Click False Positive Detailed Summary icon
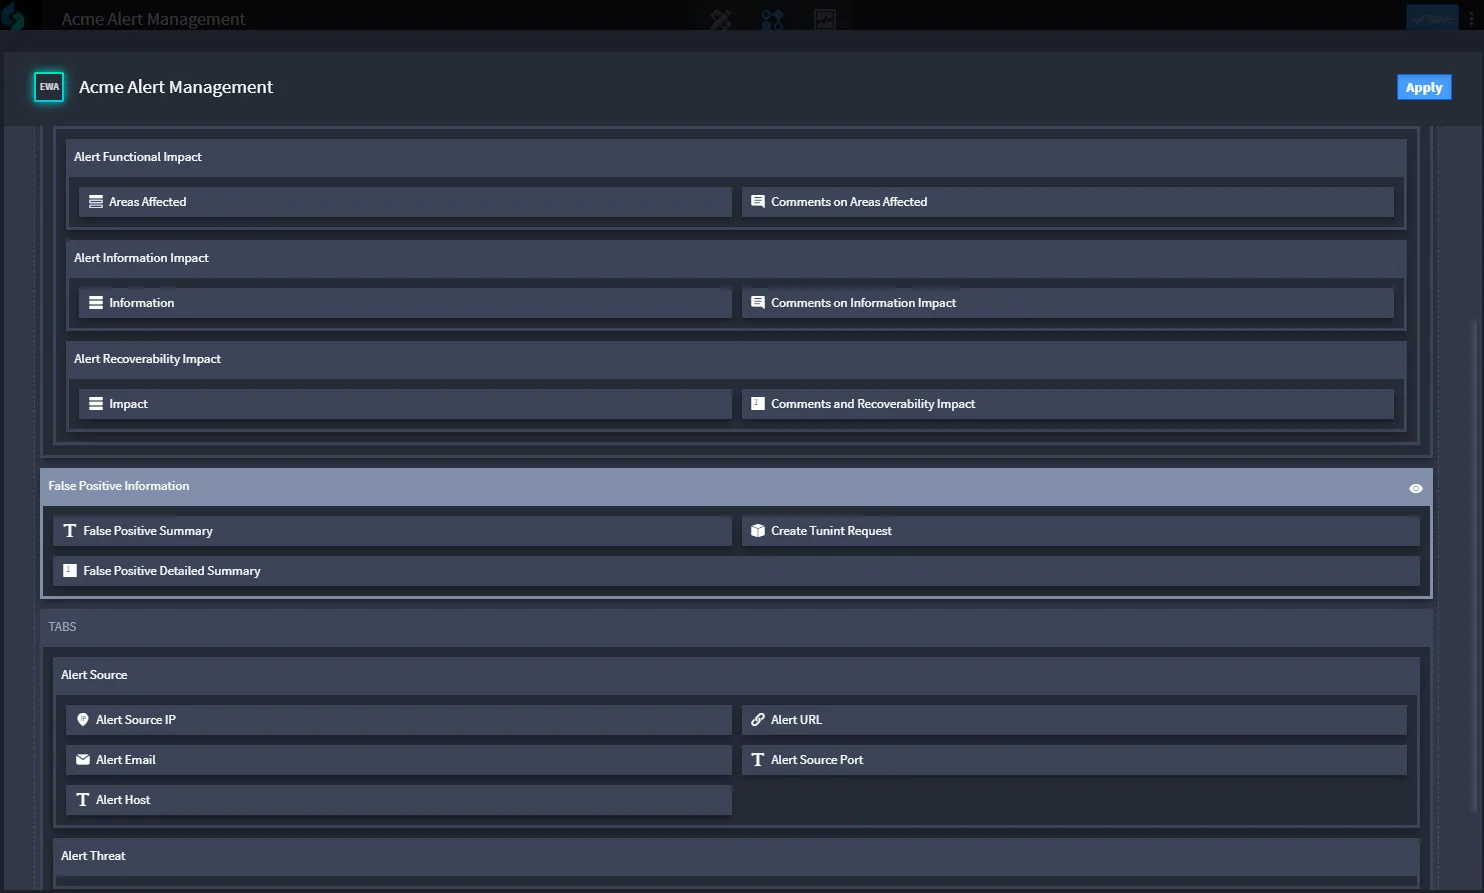The width and height of the screenshot is (1484, 893). [x=70, y=571]
